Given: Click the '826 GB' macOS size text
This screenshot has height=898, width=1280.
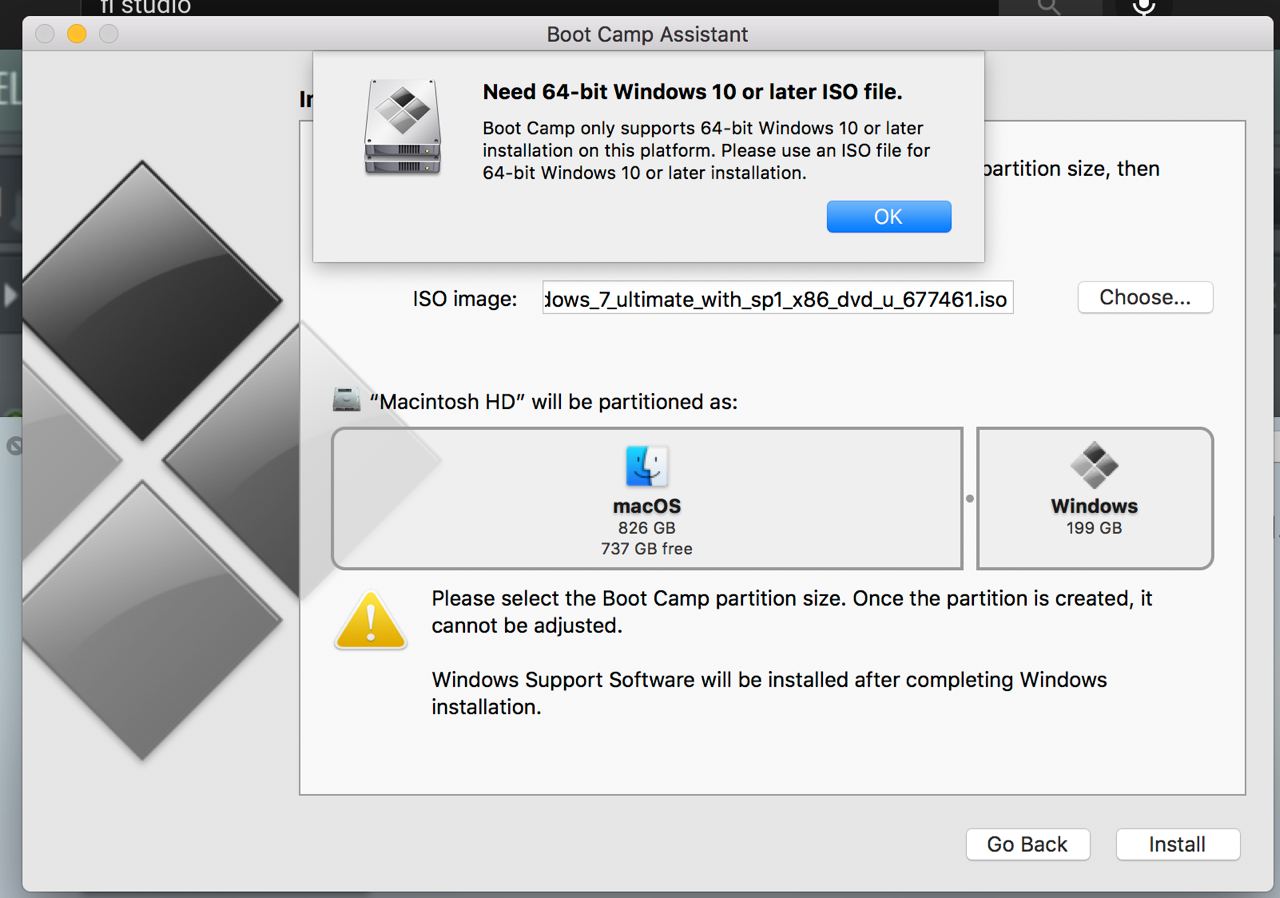Looking at the screenshot, I should coord(646,528).
